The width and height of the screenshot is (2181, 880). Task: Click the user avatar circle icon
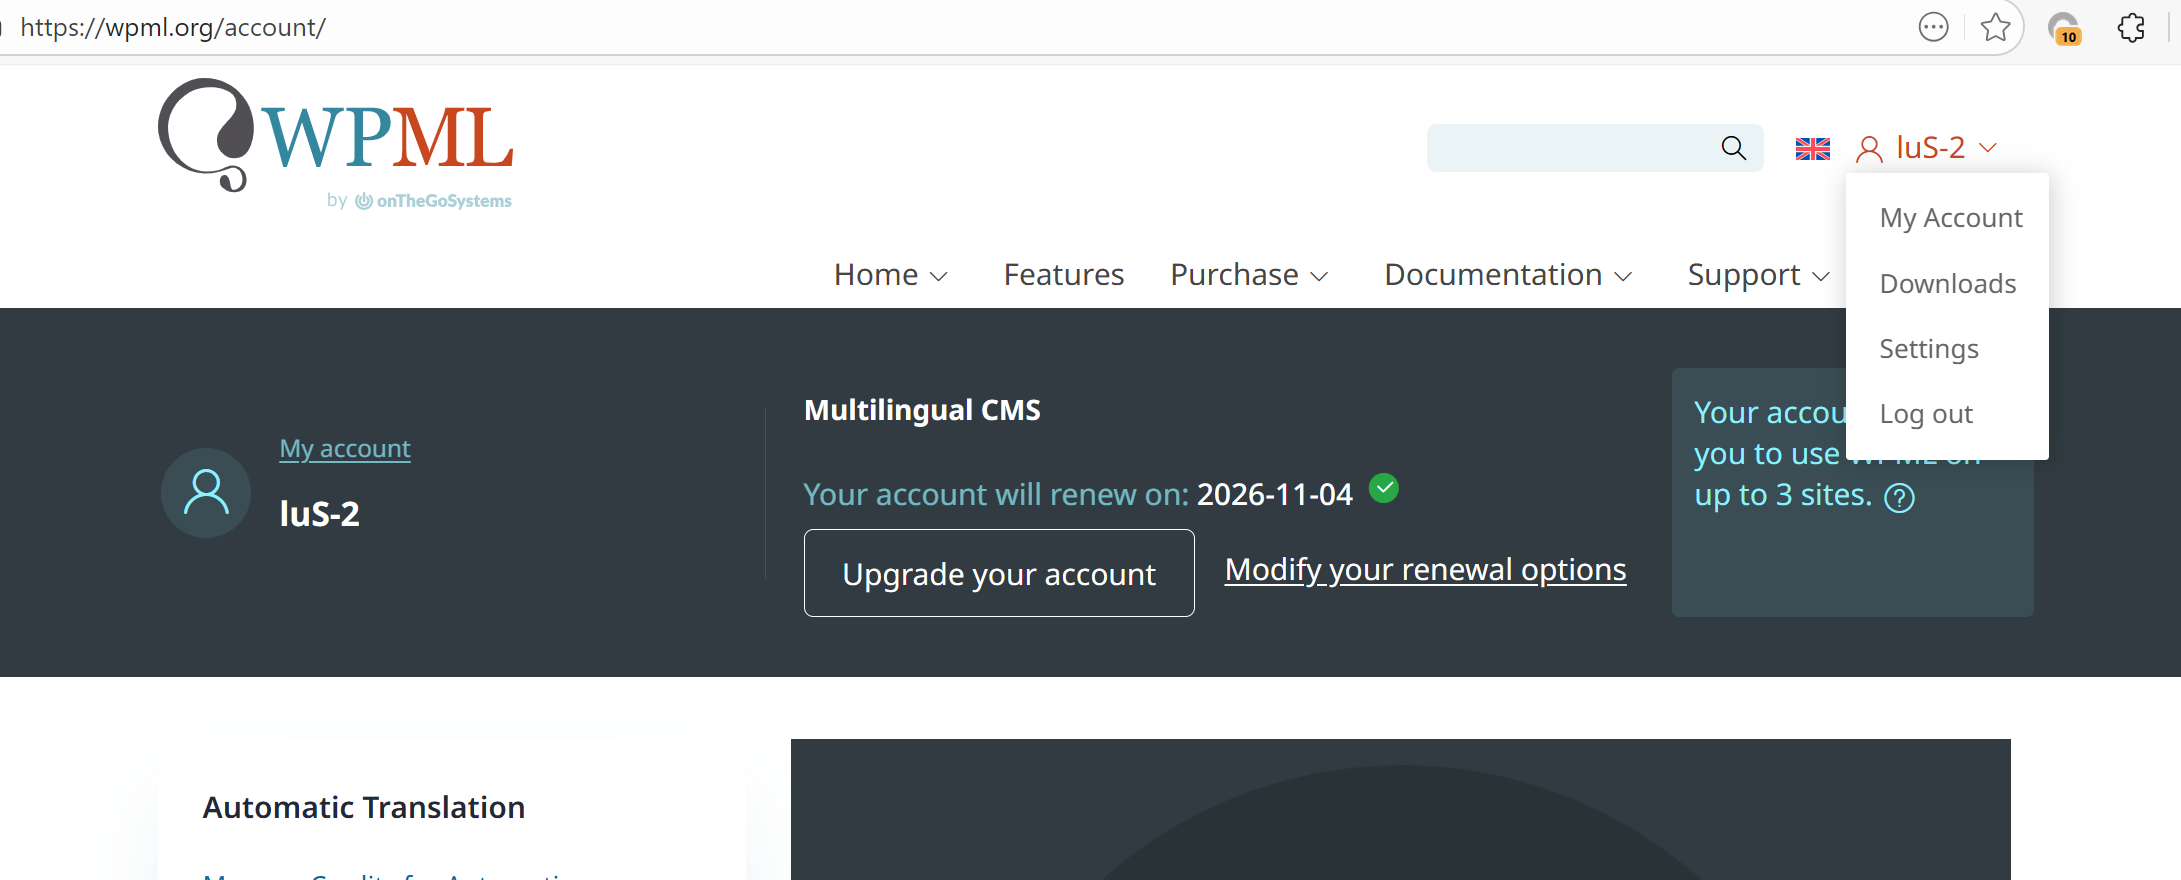click(206, 492)
